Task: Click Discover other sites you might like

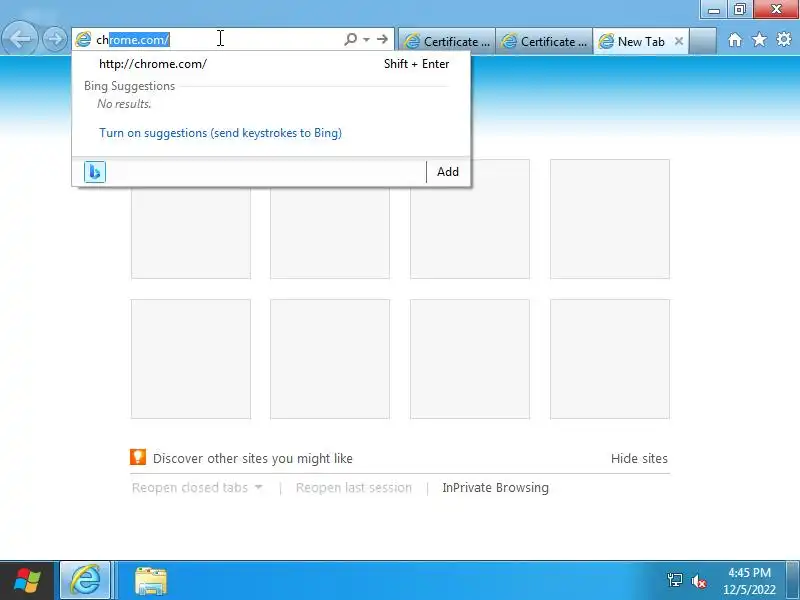Action: (253, 458)
